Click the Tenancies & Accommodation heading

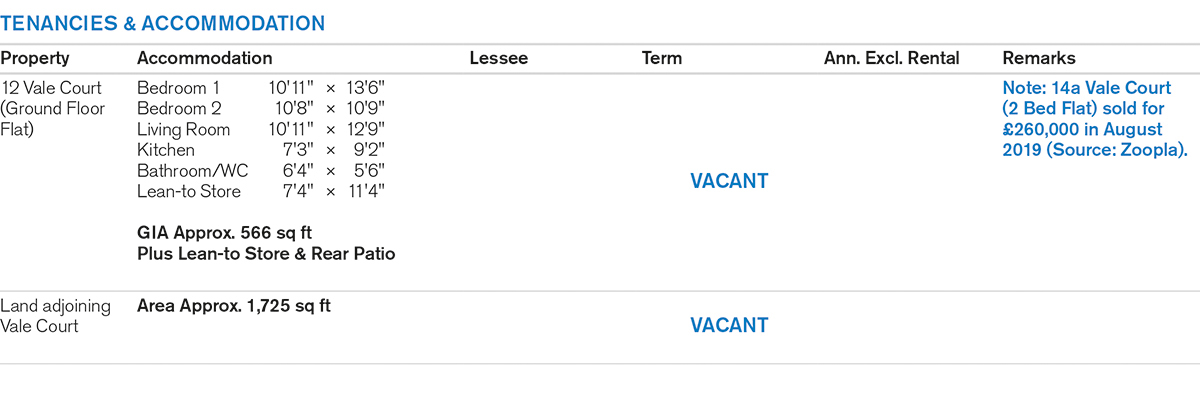point(163,23)
